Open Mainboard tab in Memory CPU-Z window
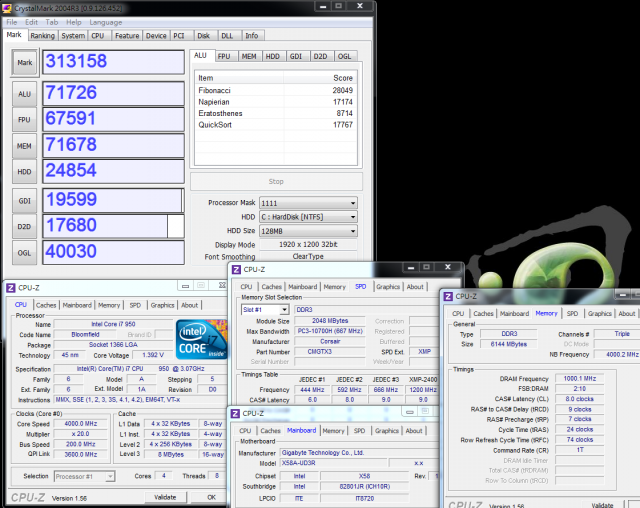Image resolution: width=640 pixels, height=508 pixels. point(514,314)
